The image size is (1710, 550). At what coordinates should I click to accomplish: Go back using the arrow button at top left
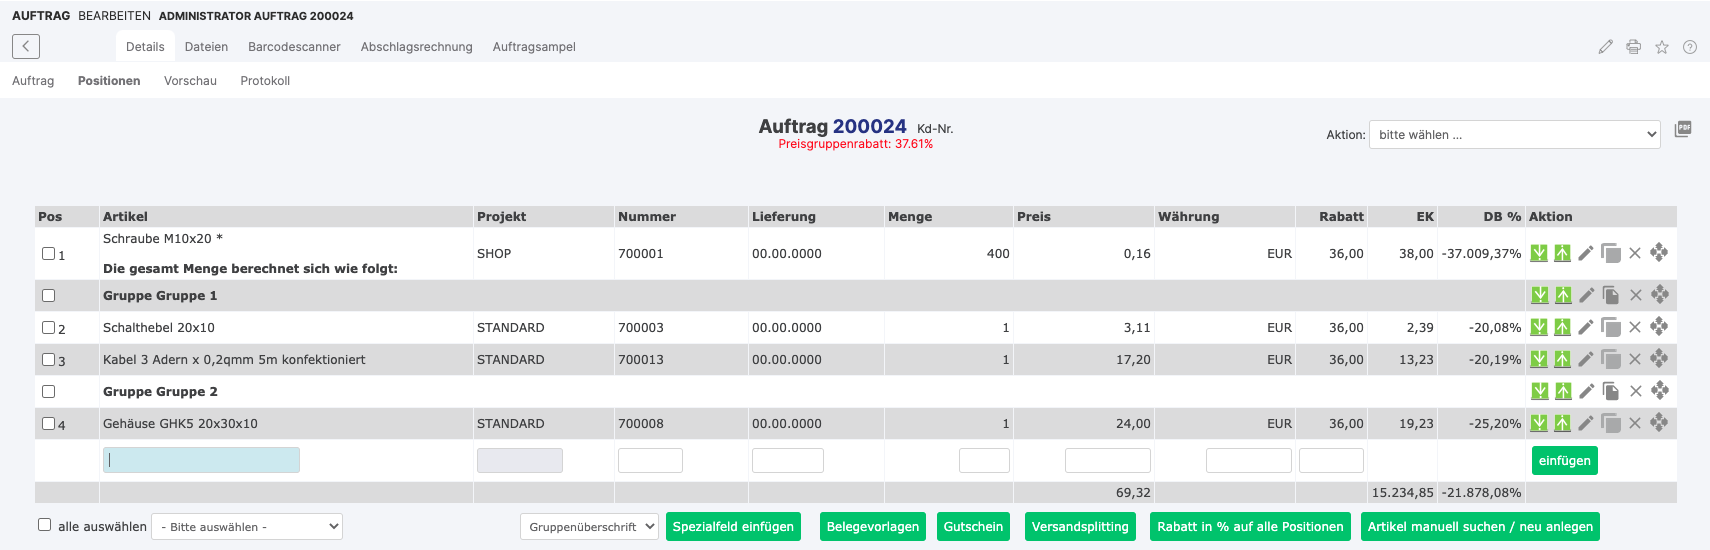26,46
